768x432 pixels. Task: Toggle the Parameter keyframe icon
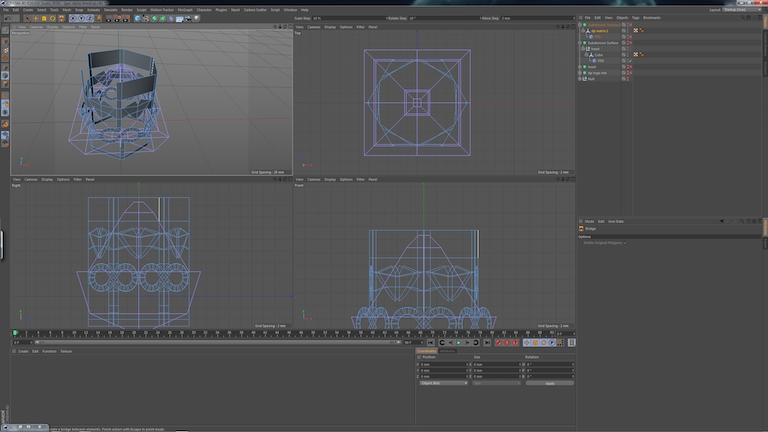[x=552, y=343]
